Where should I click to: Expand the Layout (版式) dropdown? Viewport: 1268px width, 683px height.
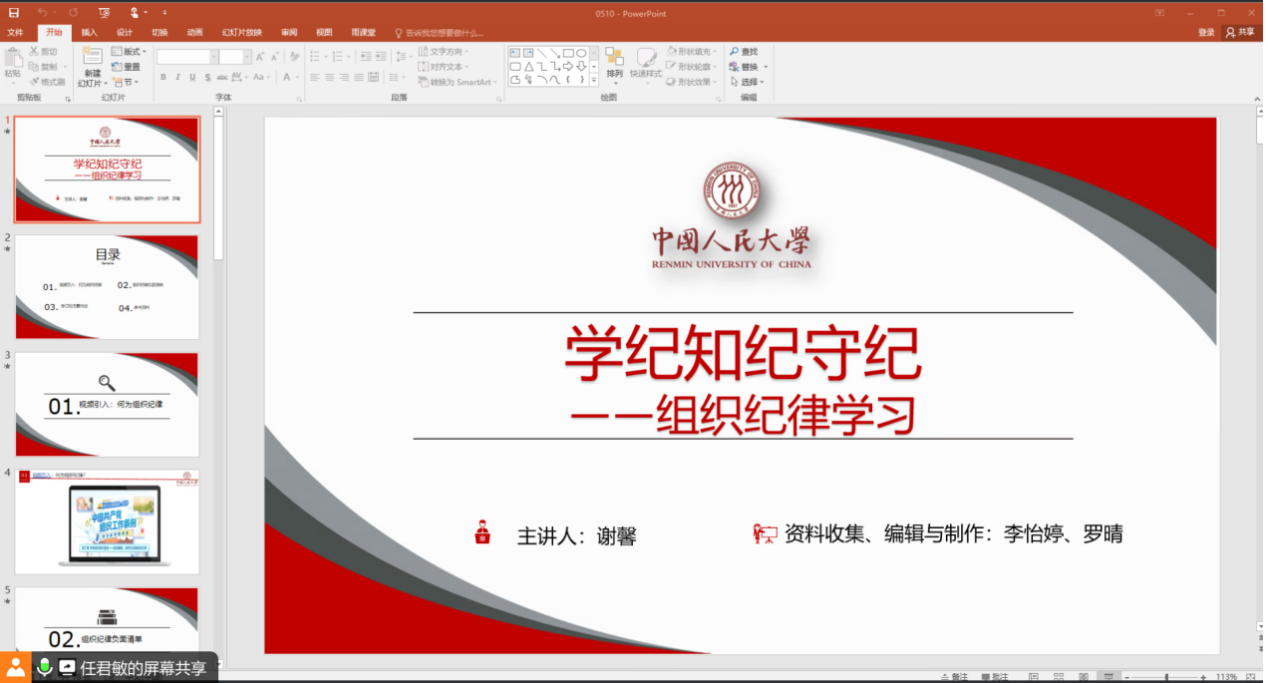click(x=129, y=51)
